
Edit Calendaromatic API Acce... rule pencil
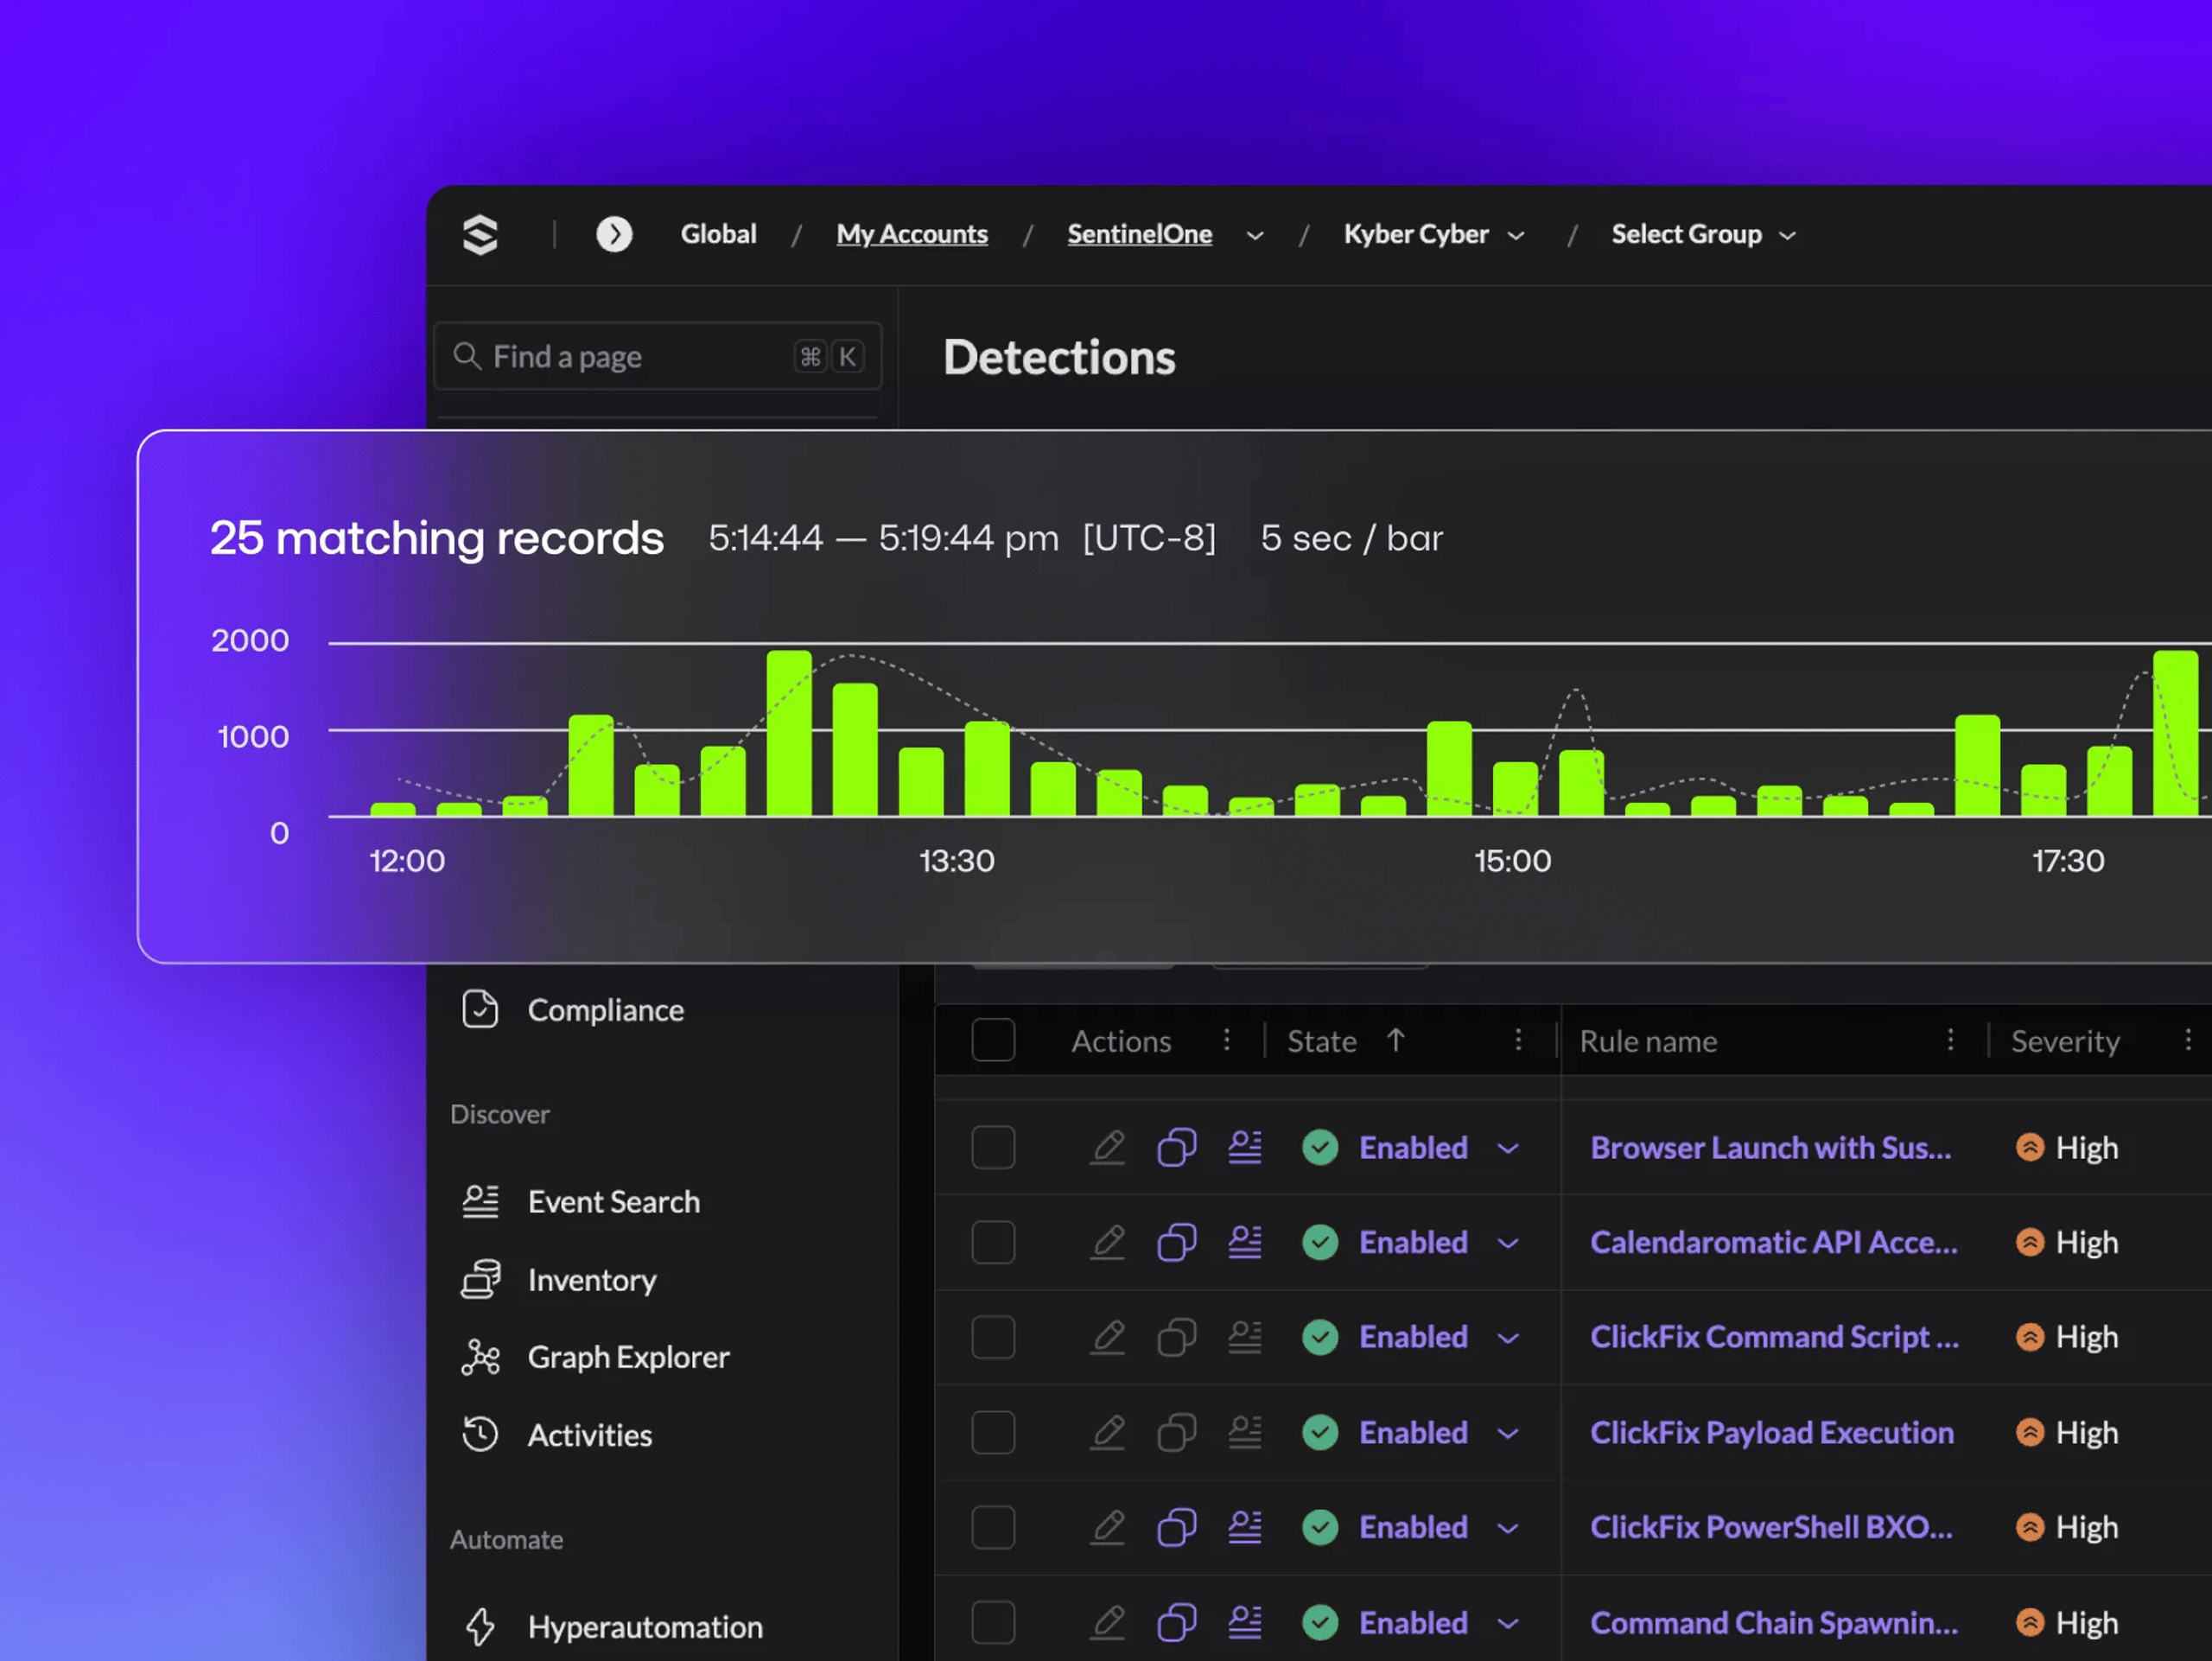point(1107,1242)
